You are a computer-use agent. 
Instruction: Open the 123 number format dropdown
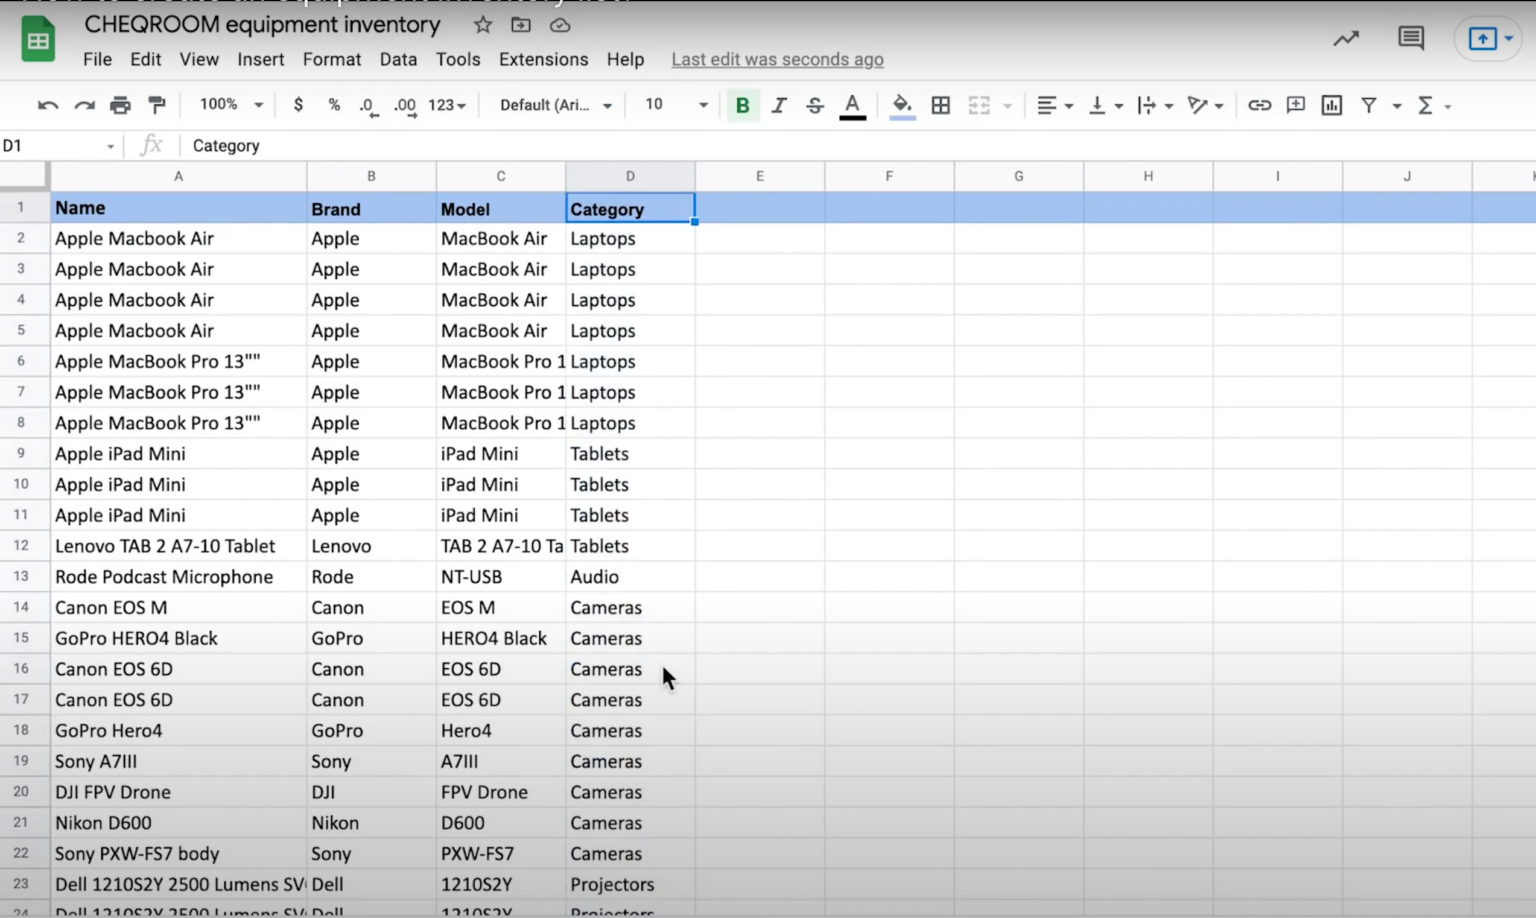tap(447, 105)
